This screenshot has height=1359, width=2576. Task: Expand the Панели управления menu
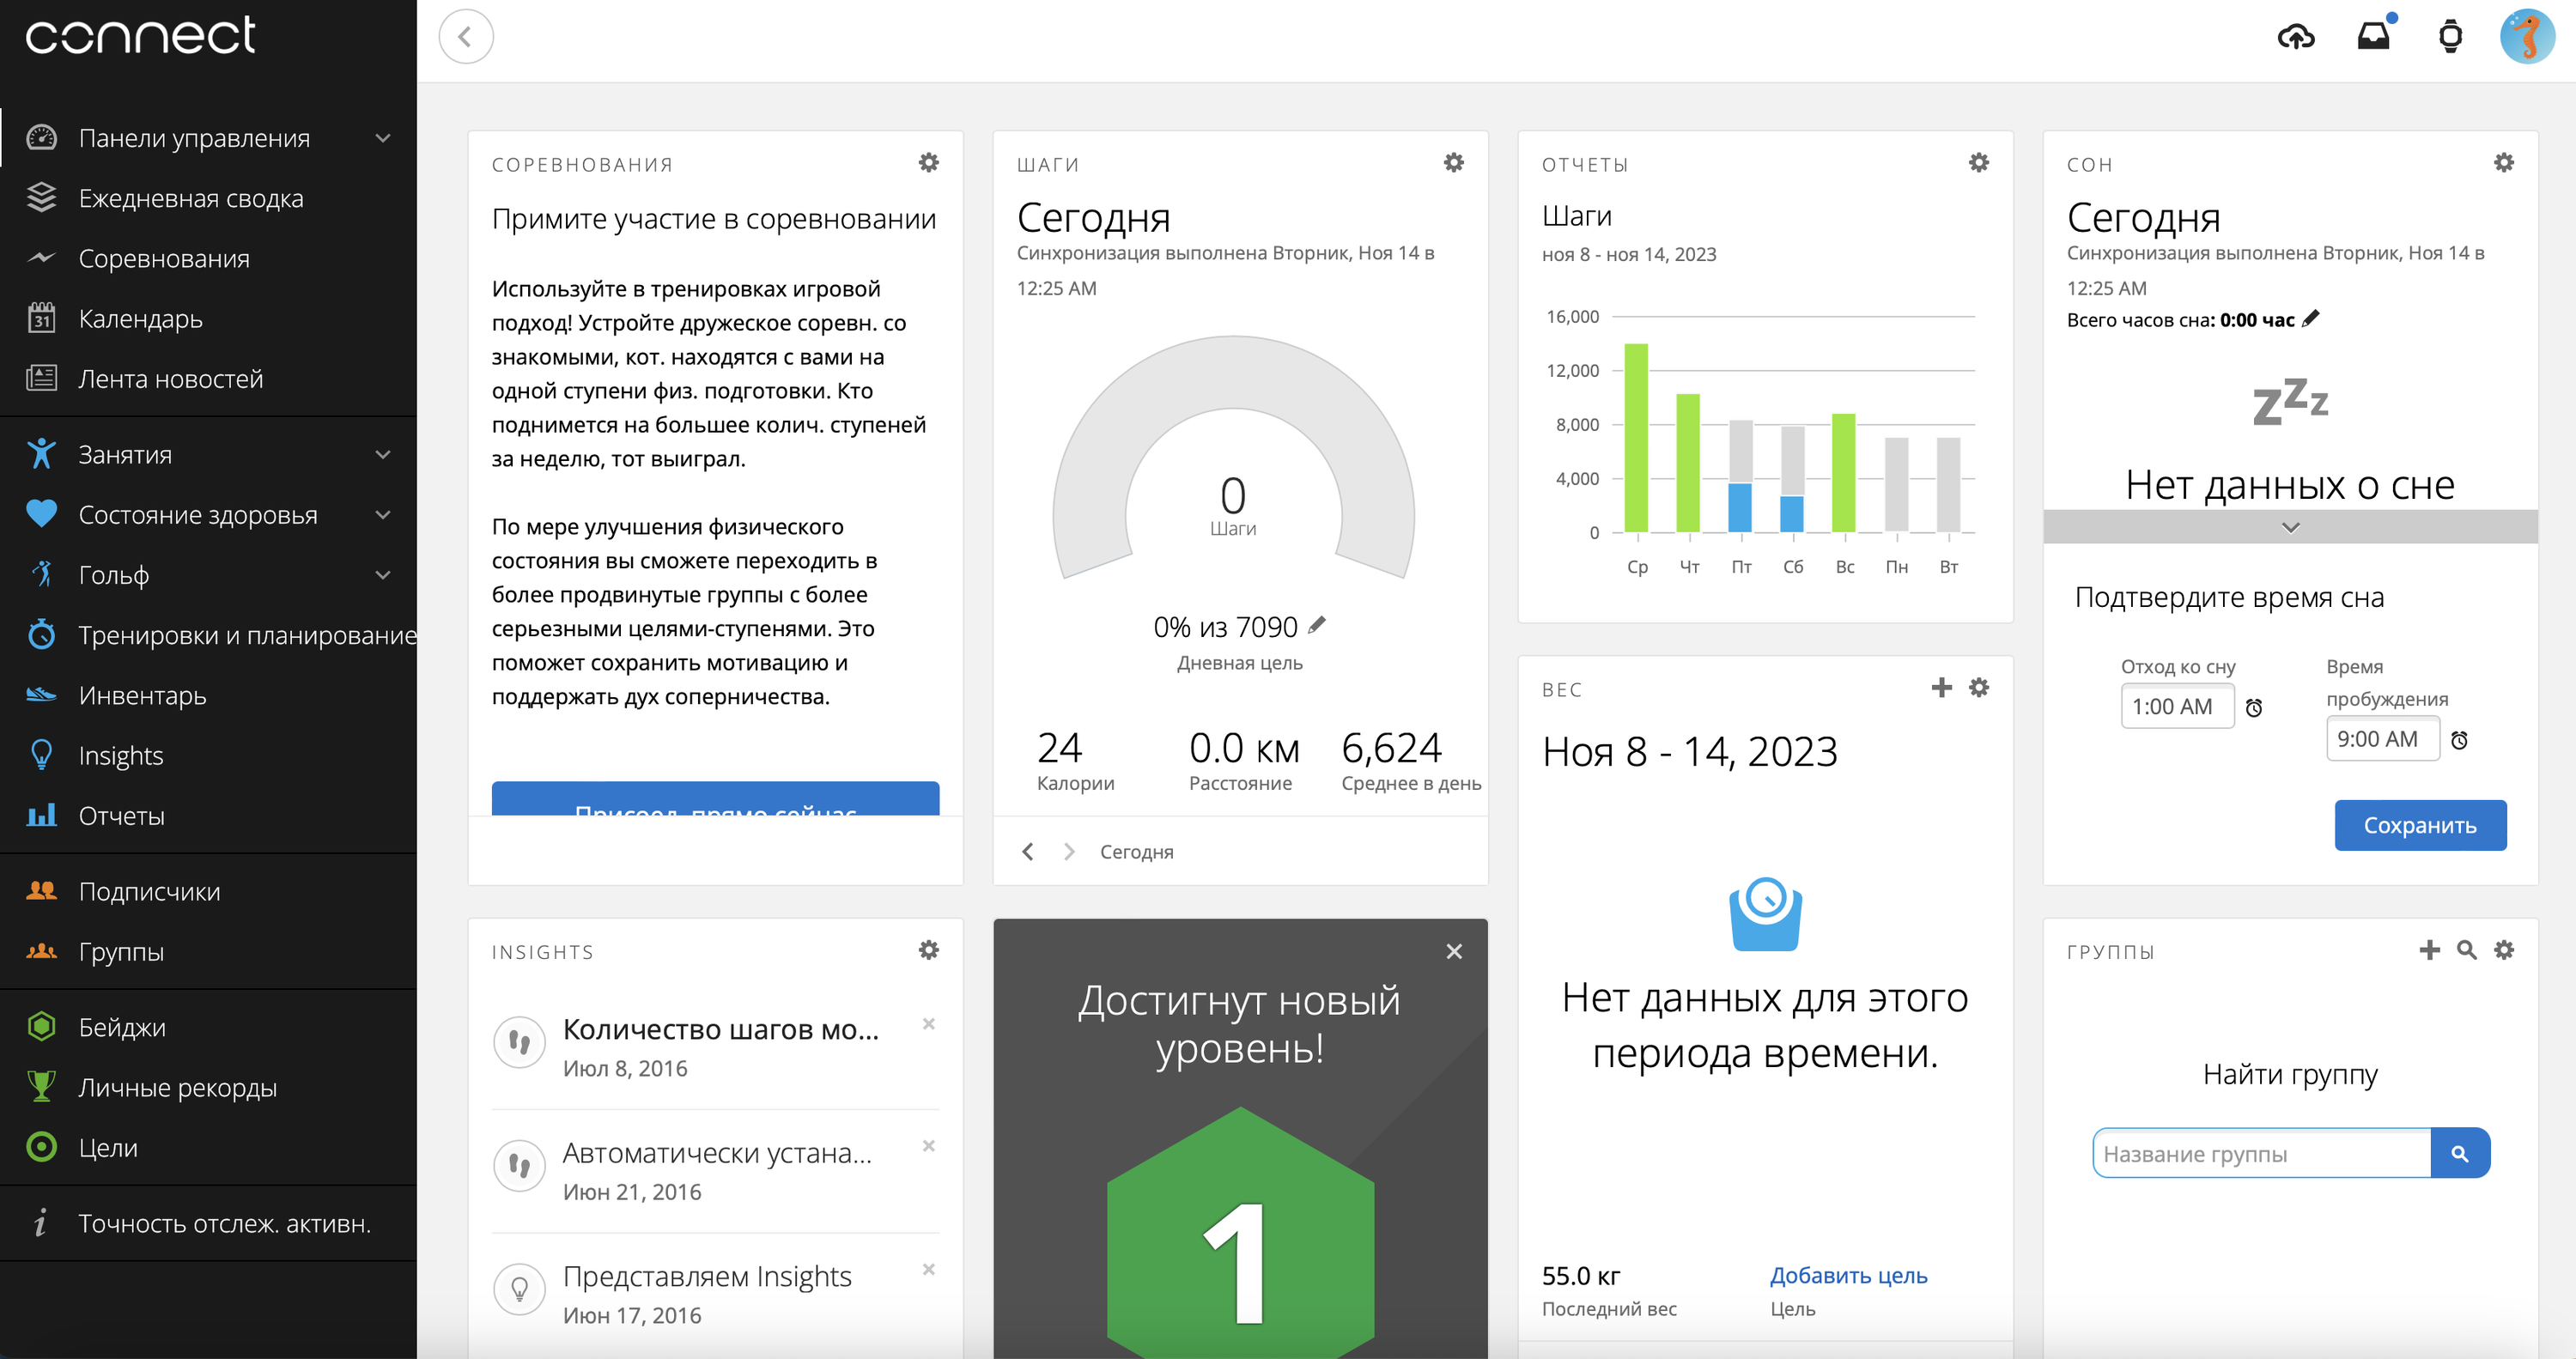[x=382, y=138]
